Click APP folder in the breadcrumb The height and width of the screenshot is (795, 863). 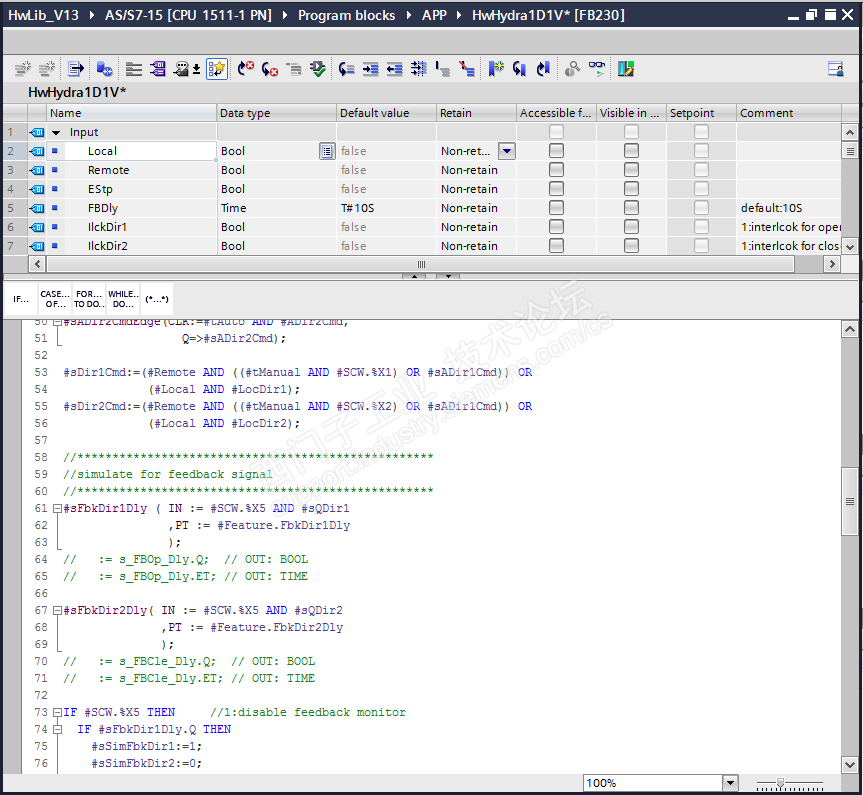coord(433,15)
